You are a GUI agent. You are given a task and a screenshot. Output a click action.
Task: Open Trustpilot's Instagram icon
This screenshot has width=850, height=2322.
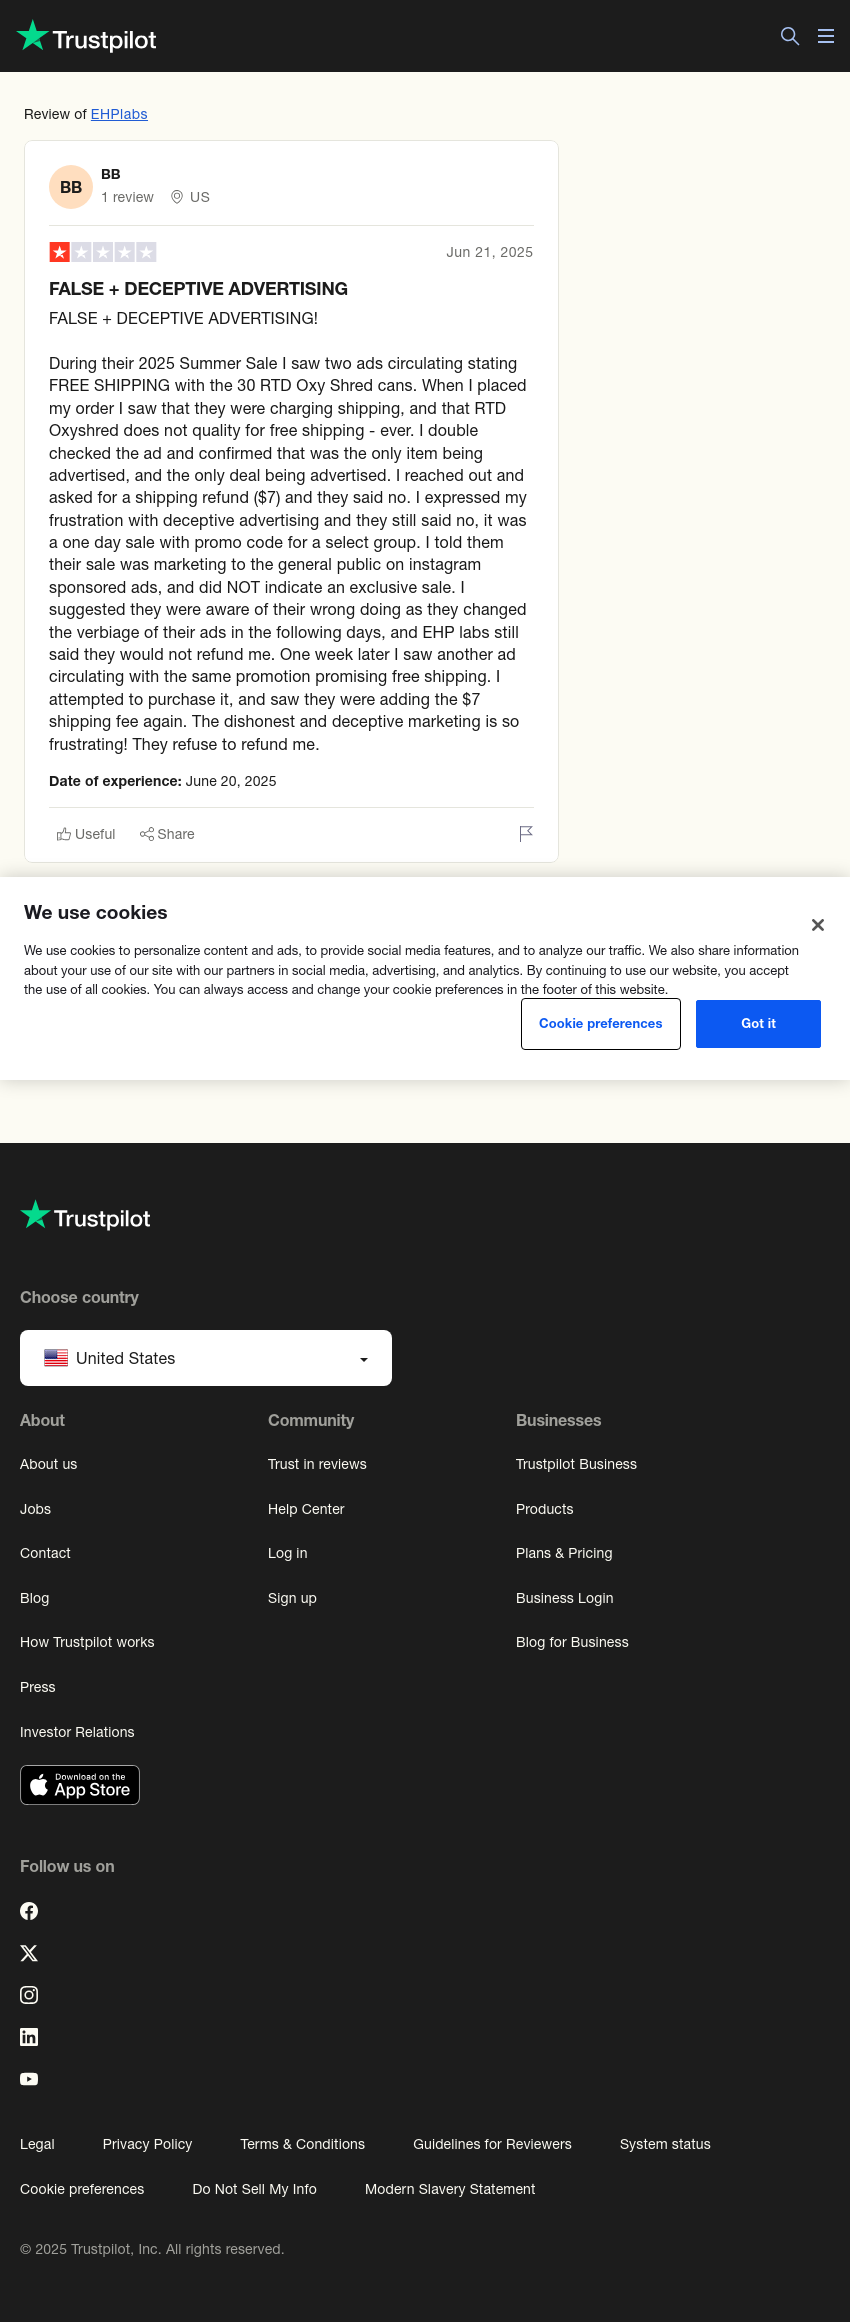pos(29,1995)
